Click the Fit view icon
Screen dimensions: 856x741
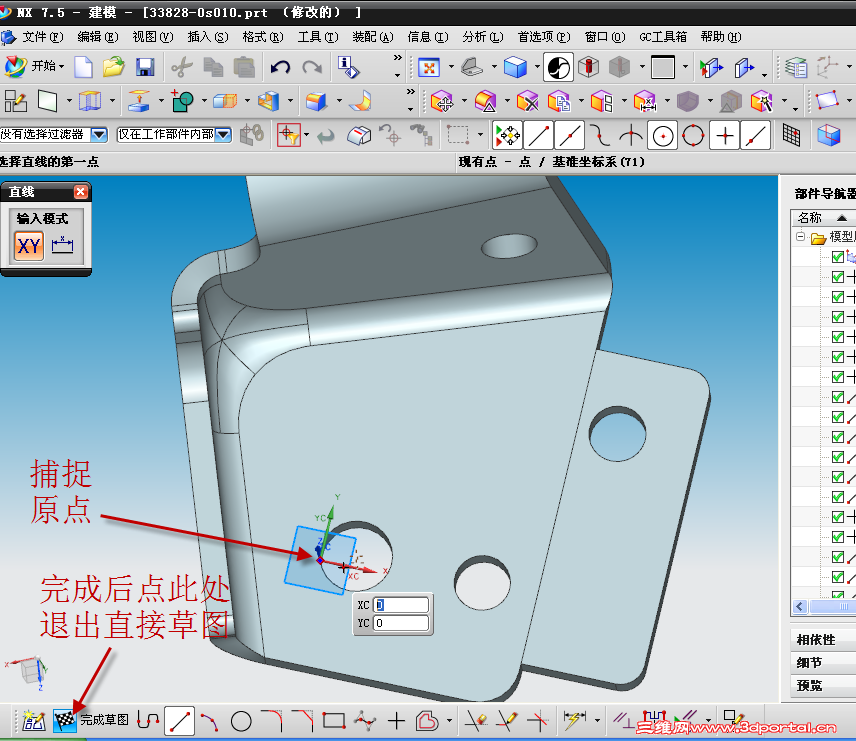429,68
